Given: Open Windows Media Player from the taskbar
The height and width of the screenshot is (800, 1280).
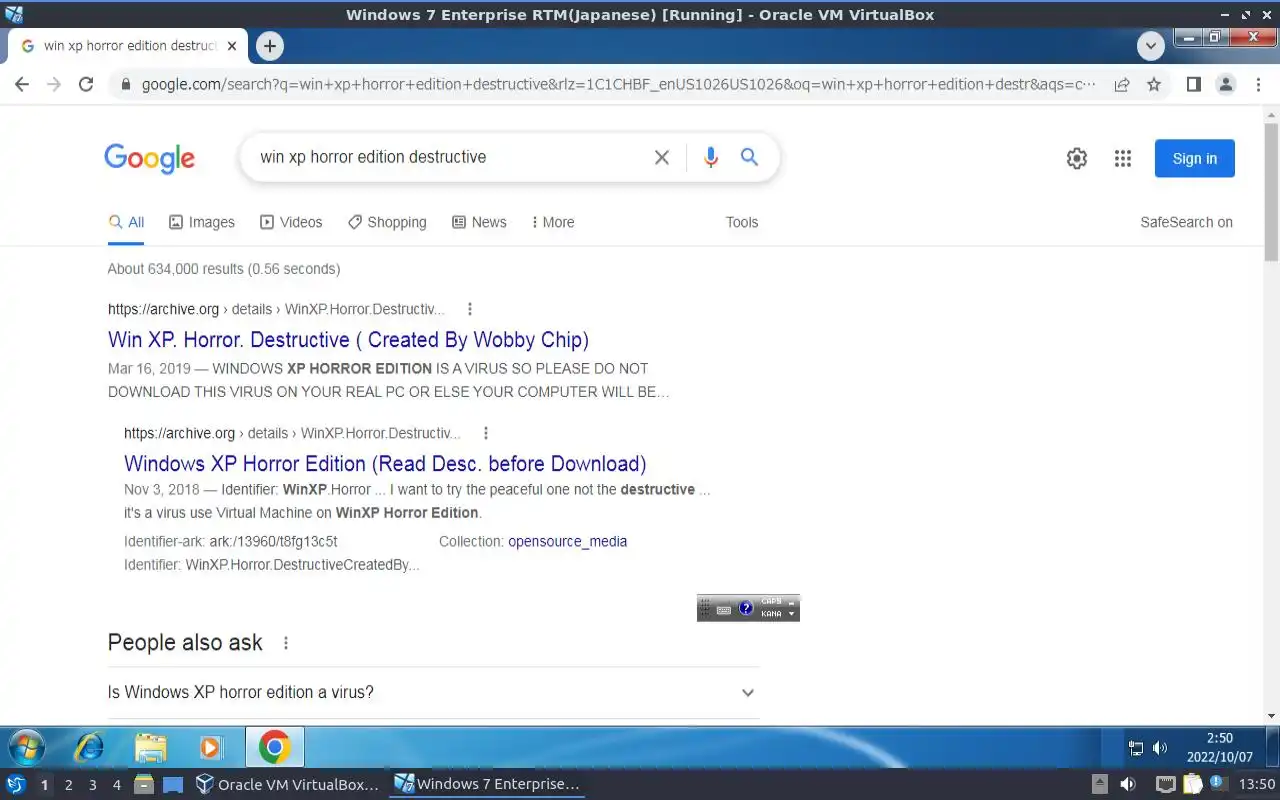Looking at the screenshot, I should (x=211, y=747).
